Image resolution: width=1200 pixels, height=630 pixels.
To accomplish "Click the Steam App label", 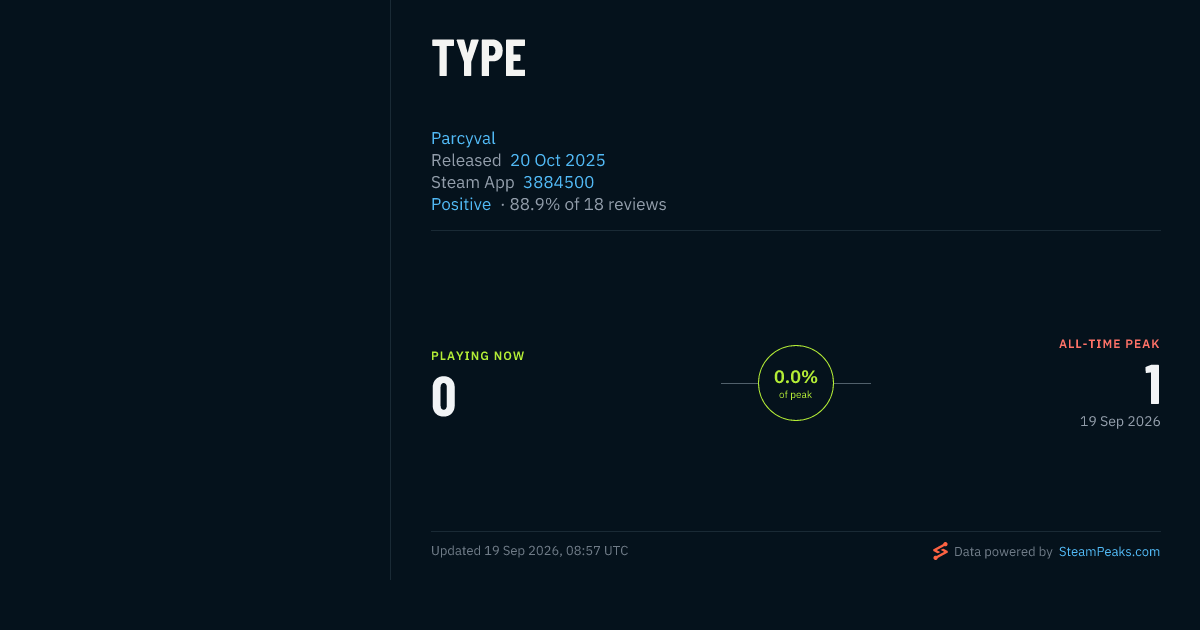I will (x=473, y=182).
